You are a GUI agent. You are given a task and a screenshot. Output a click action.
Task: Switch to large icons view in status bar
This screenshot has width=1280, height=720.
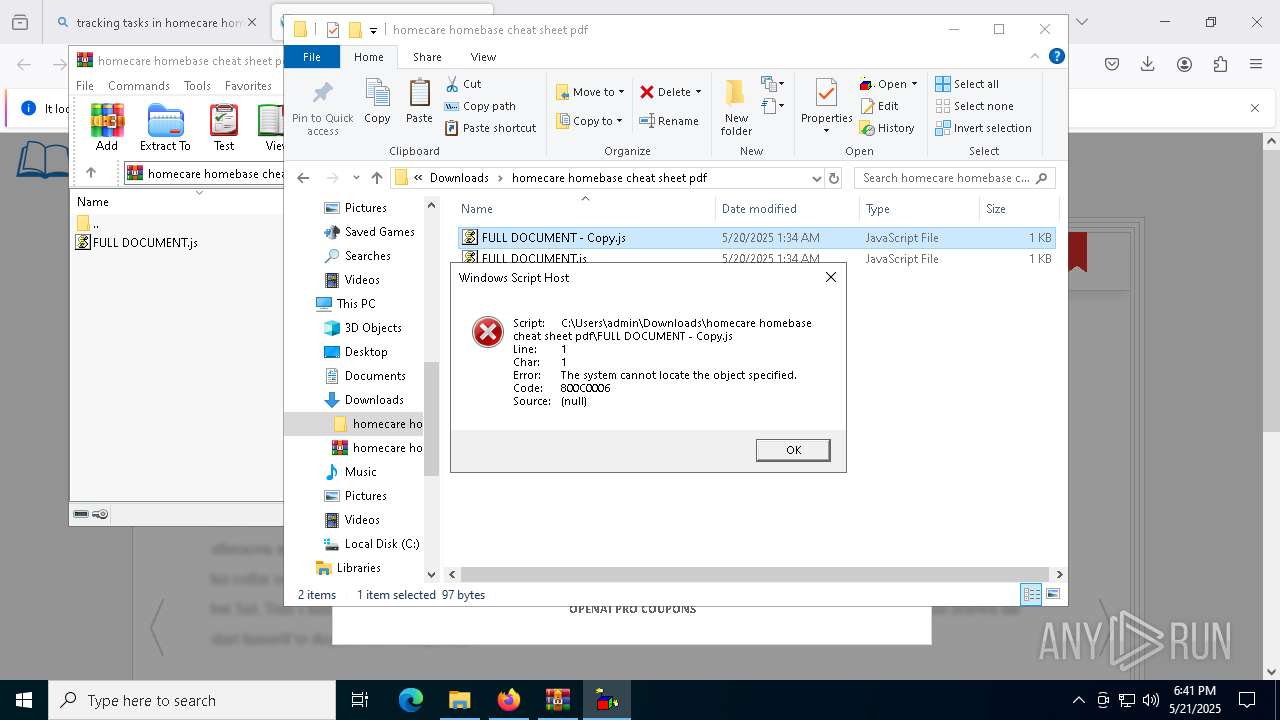[1052, 594]
